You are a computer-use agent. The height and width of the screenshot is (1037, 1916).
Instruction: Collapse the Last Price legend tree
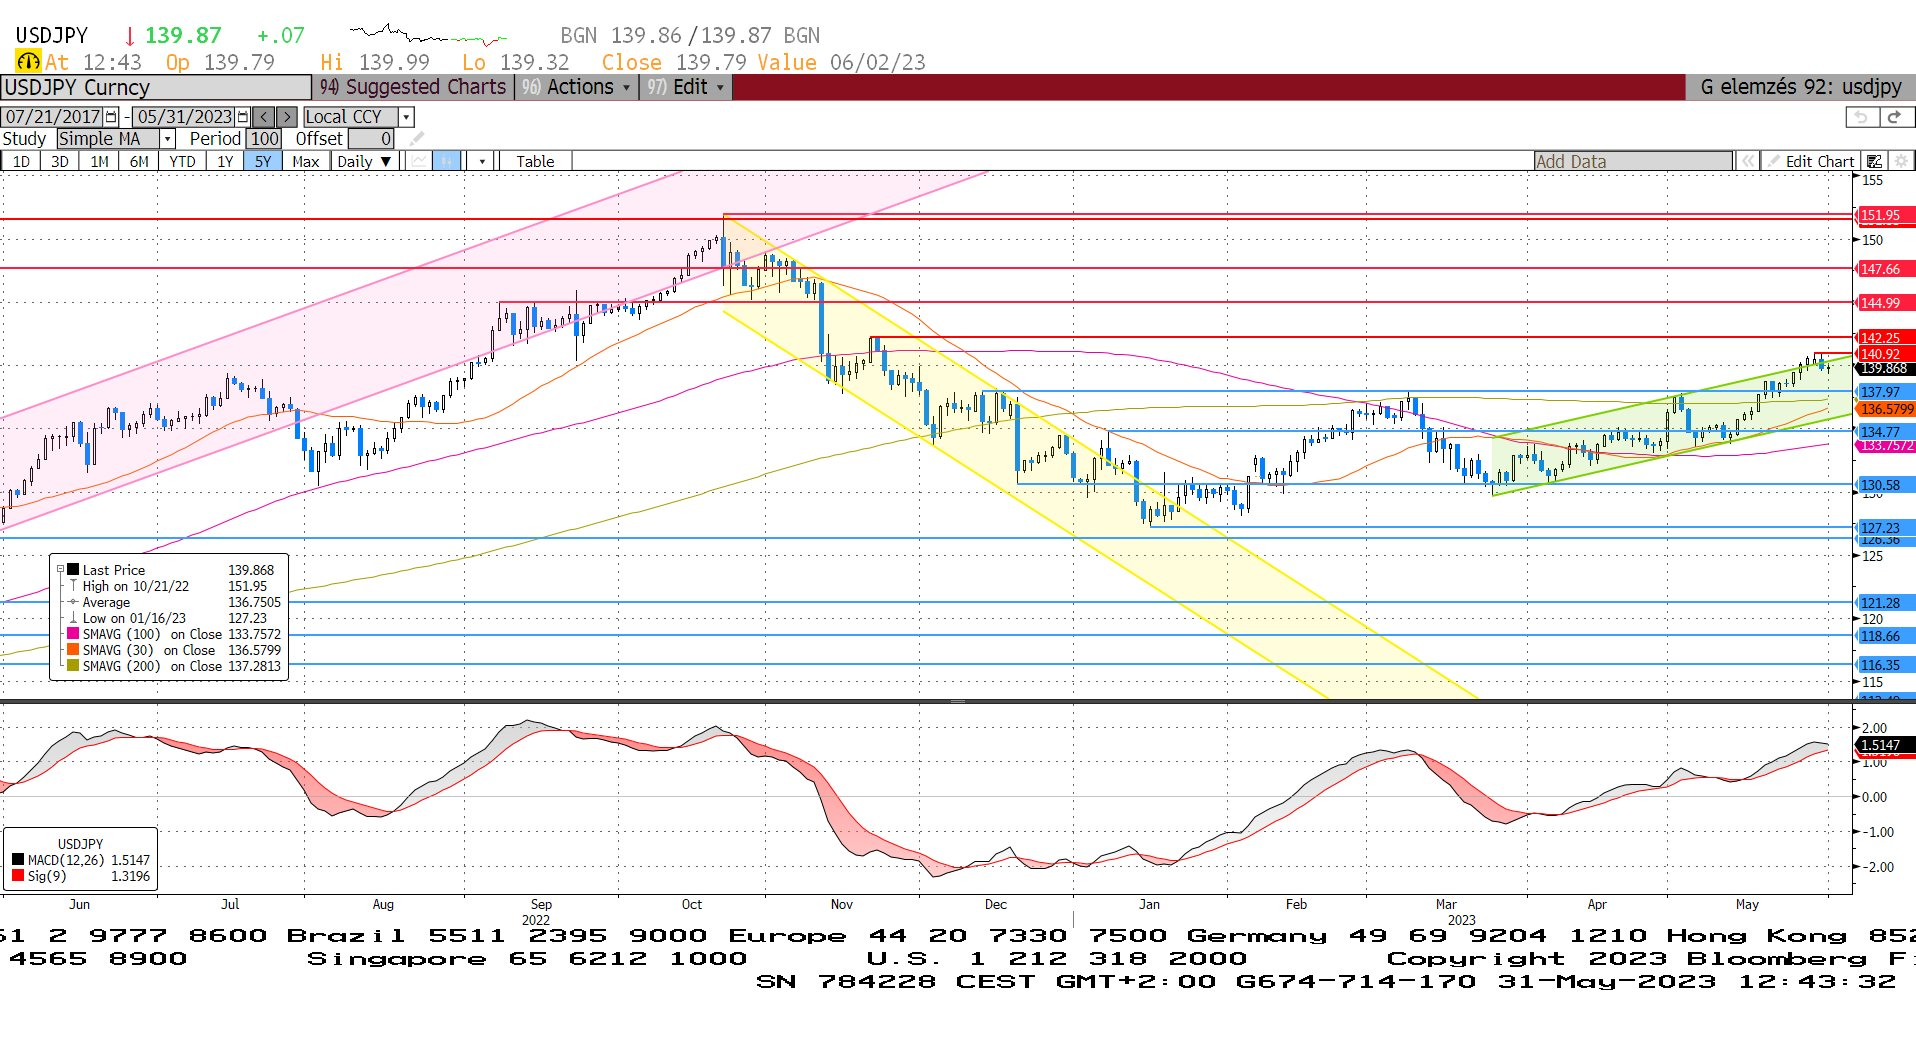60,570
